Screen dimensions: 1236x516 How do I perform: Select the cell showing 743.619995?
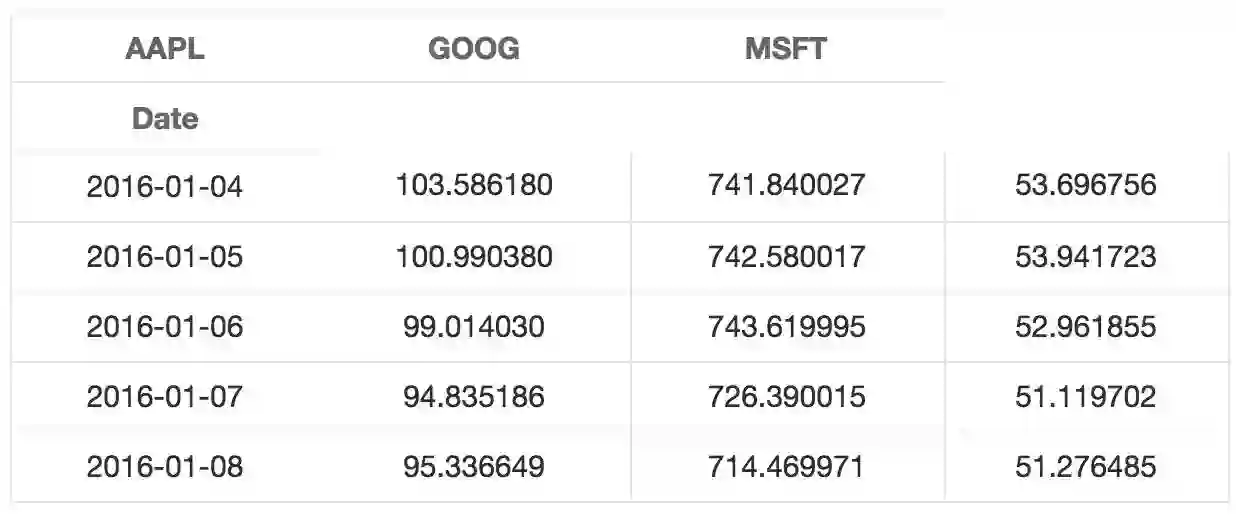(787, 327)
